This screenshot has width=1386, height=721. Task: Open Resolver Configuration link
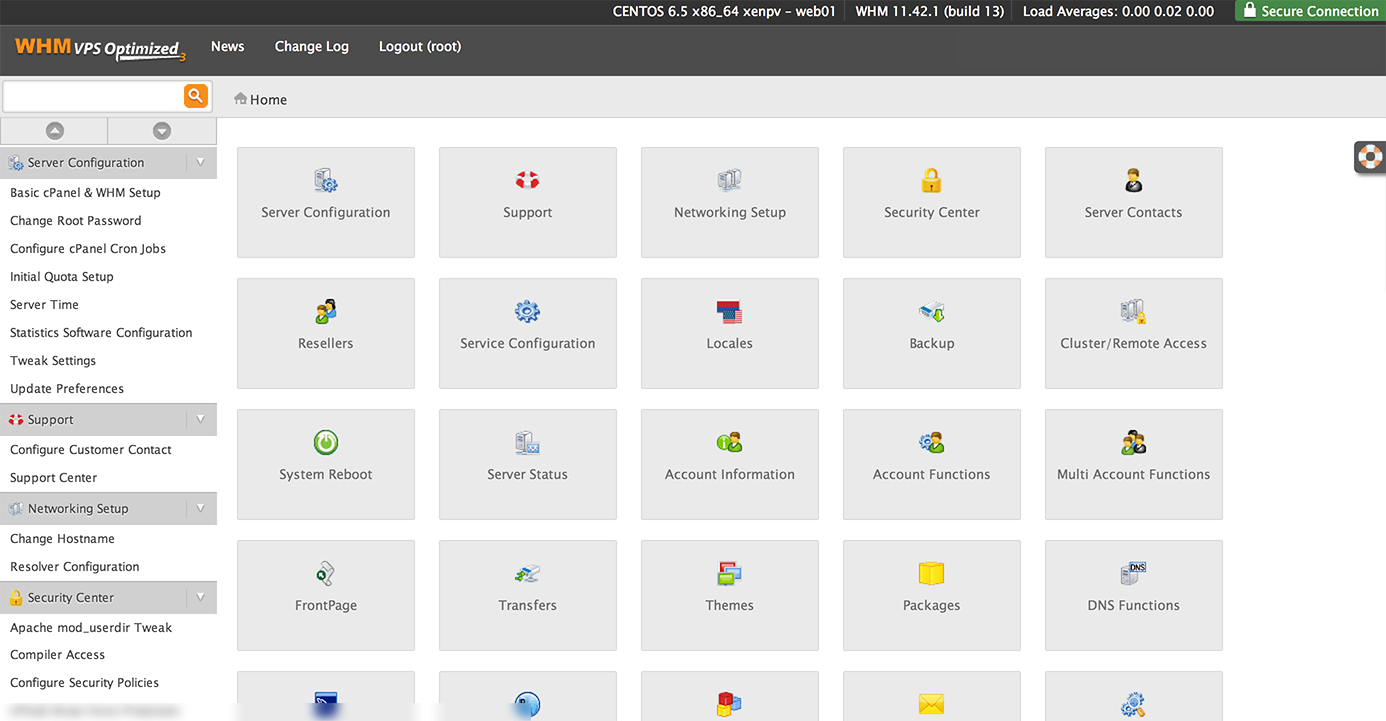75,566
